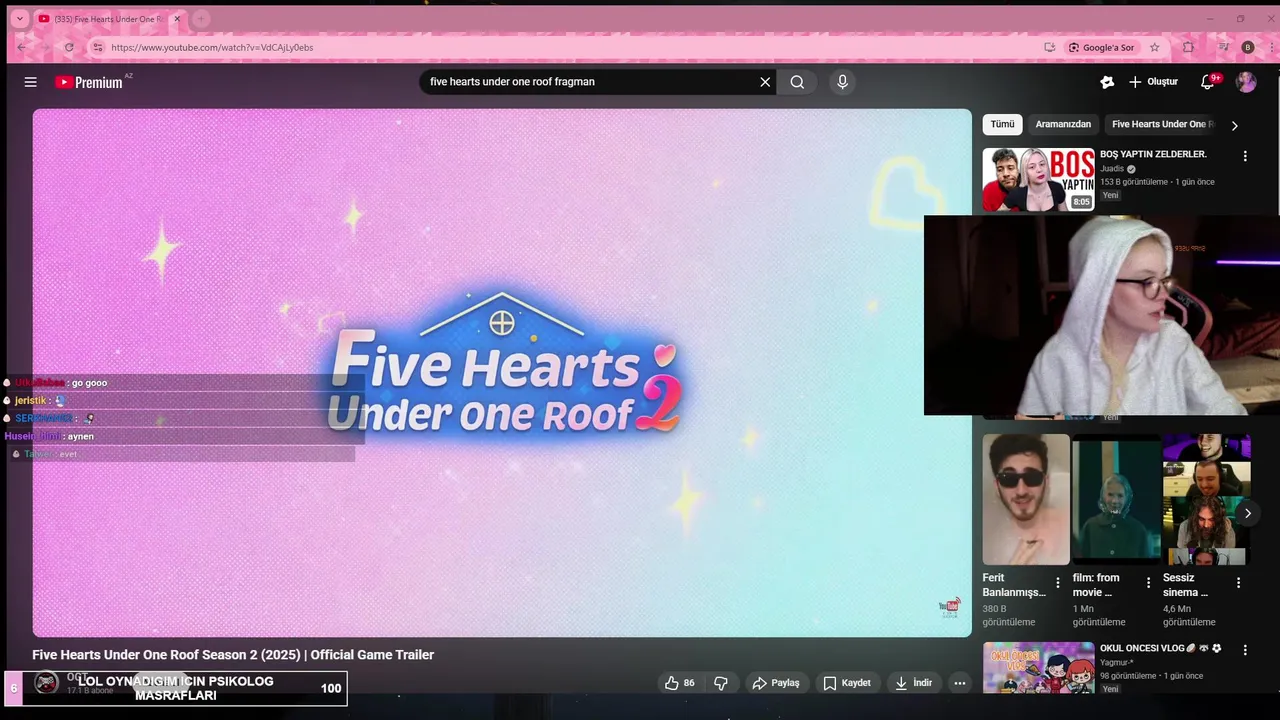Open Ferit Banlanmış short thumbnail
1280x720 pixels.
coord(1026,499)
